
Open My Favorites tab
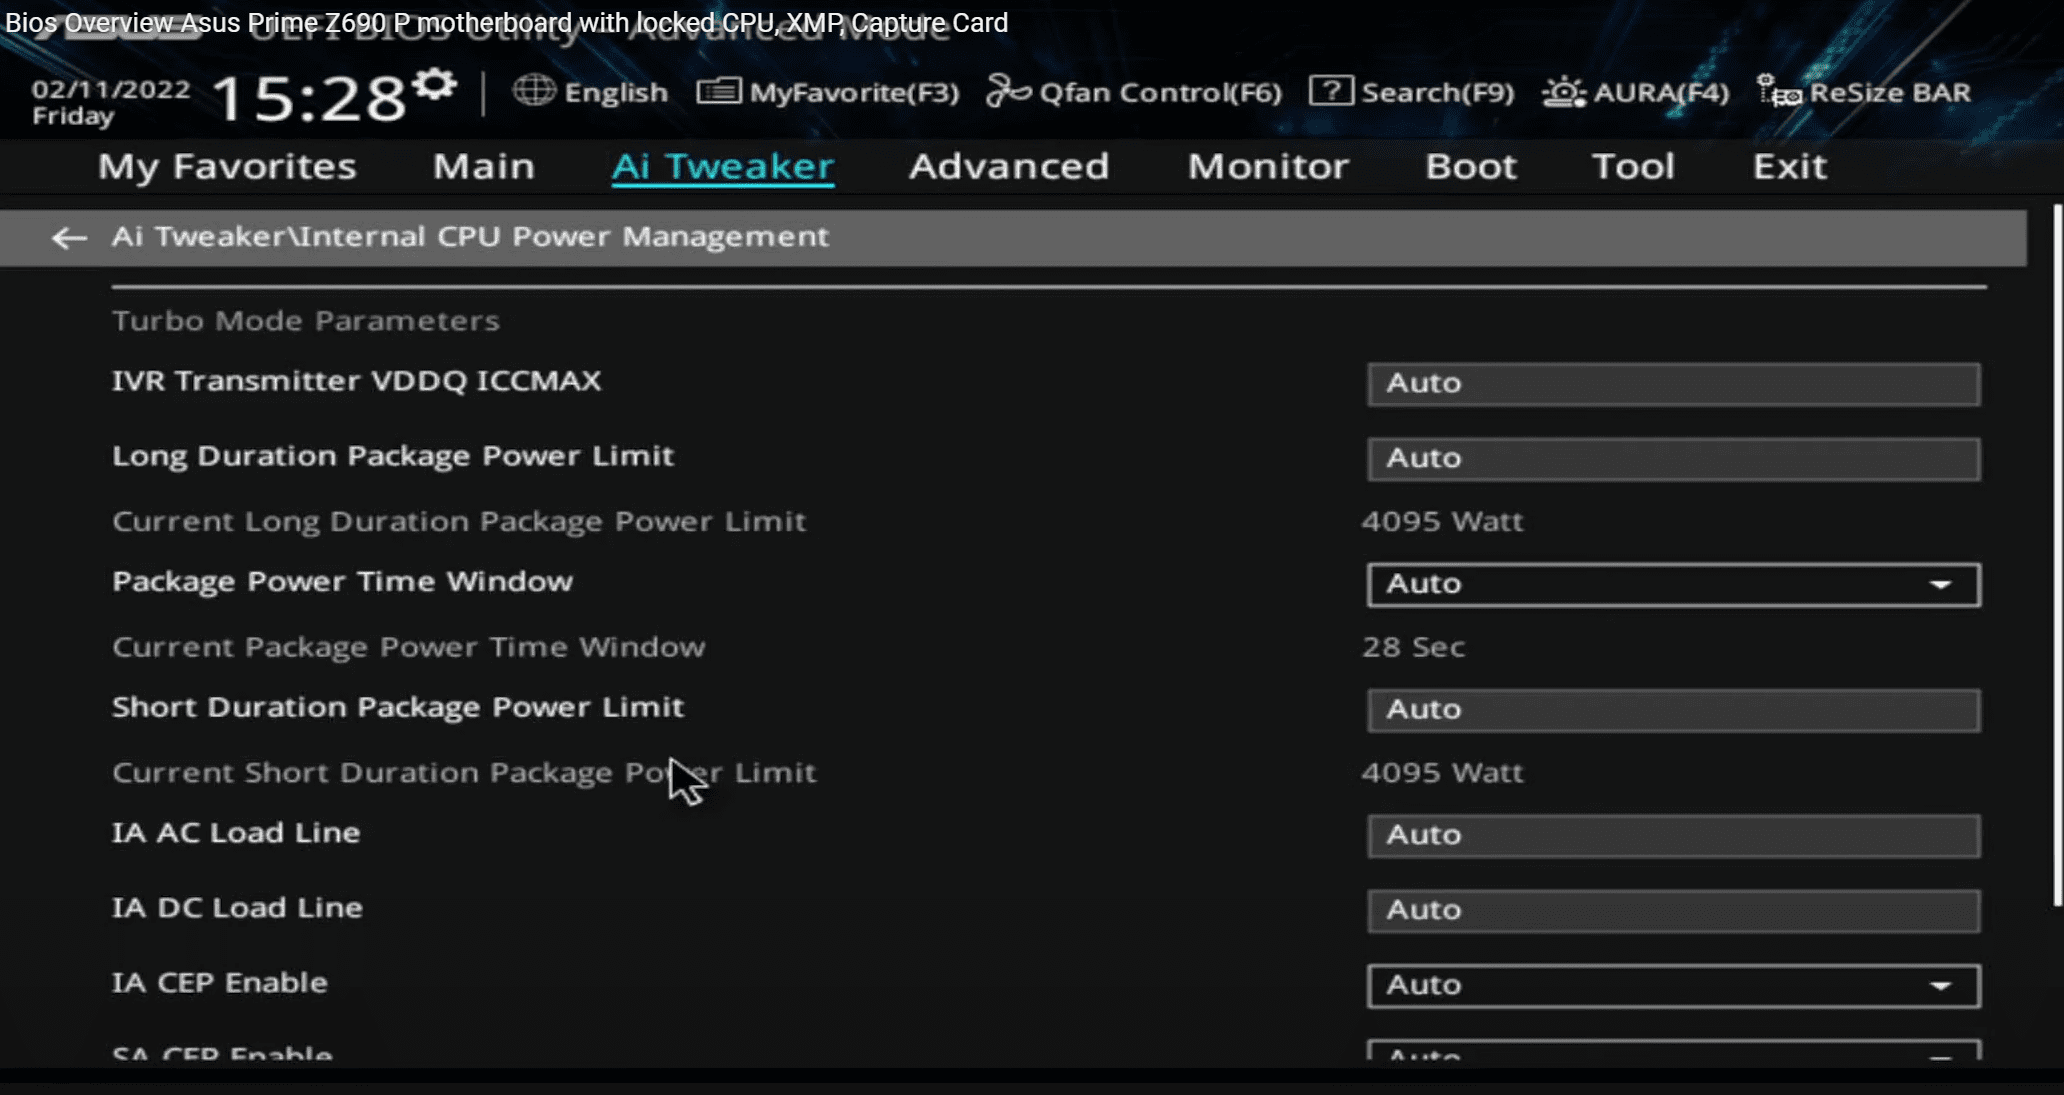click(x=227, y=166)
